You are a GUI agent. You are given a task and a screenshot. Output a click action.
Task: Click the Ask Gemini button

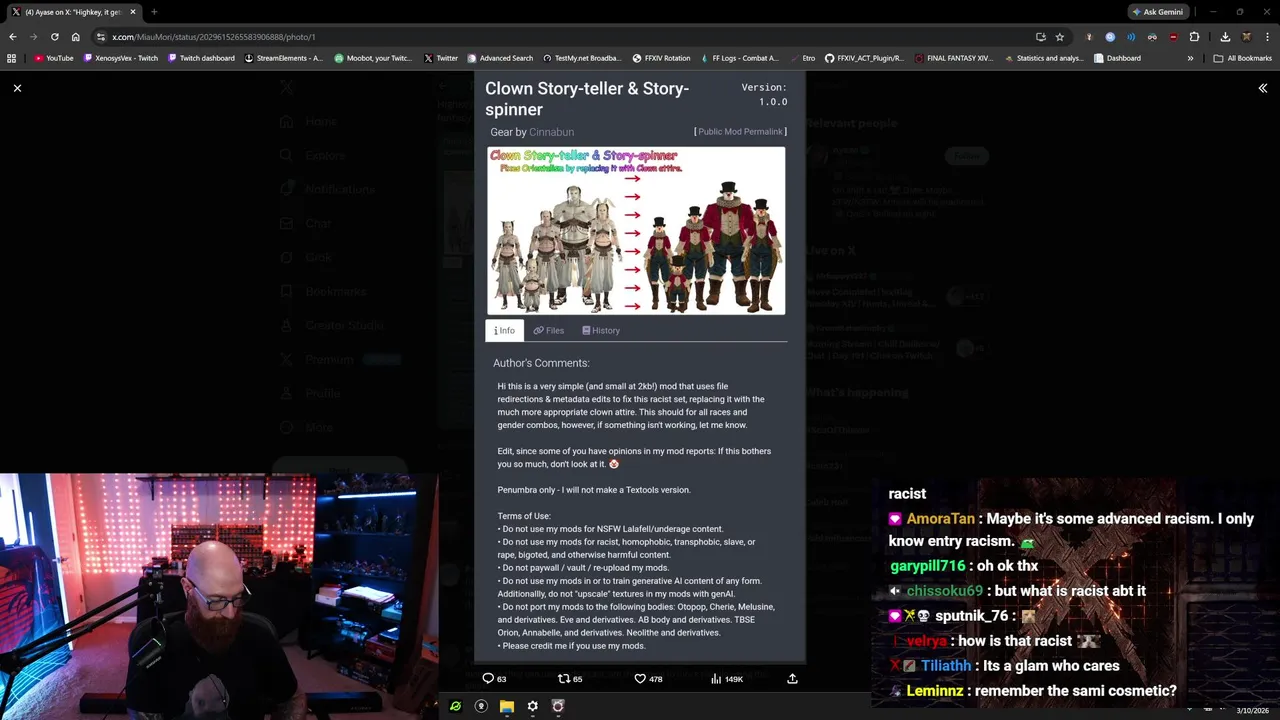[1157, 12]
